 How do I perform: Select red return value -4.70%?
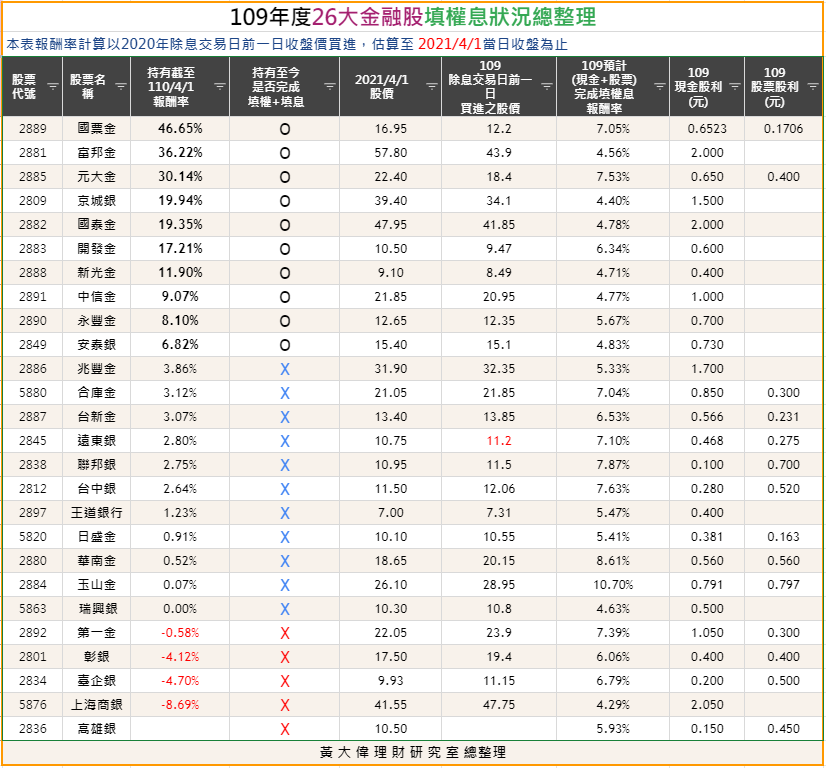tap(180, 681)
